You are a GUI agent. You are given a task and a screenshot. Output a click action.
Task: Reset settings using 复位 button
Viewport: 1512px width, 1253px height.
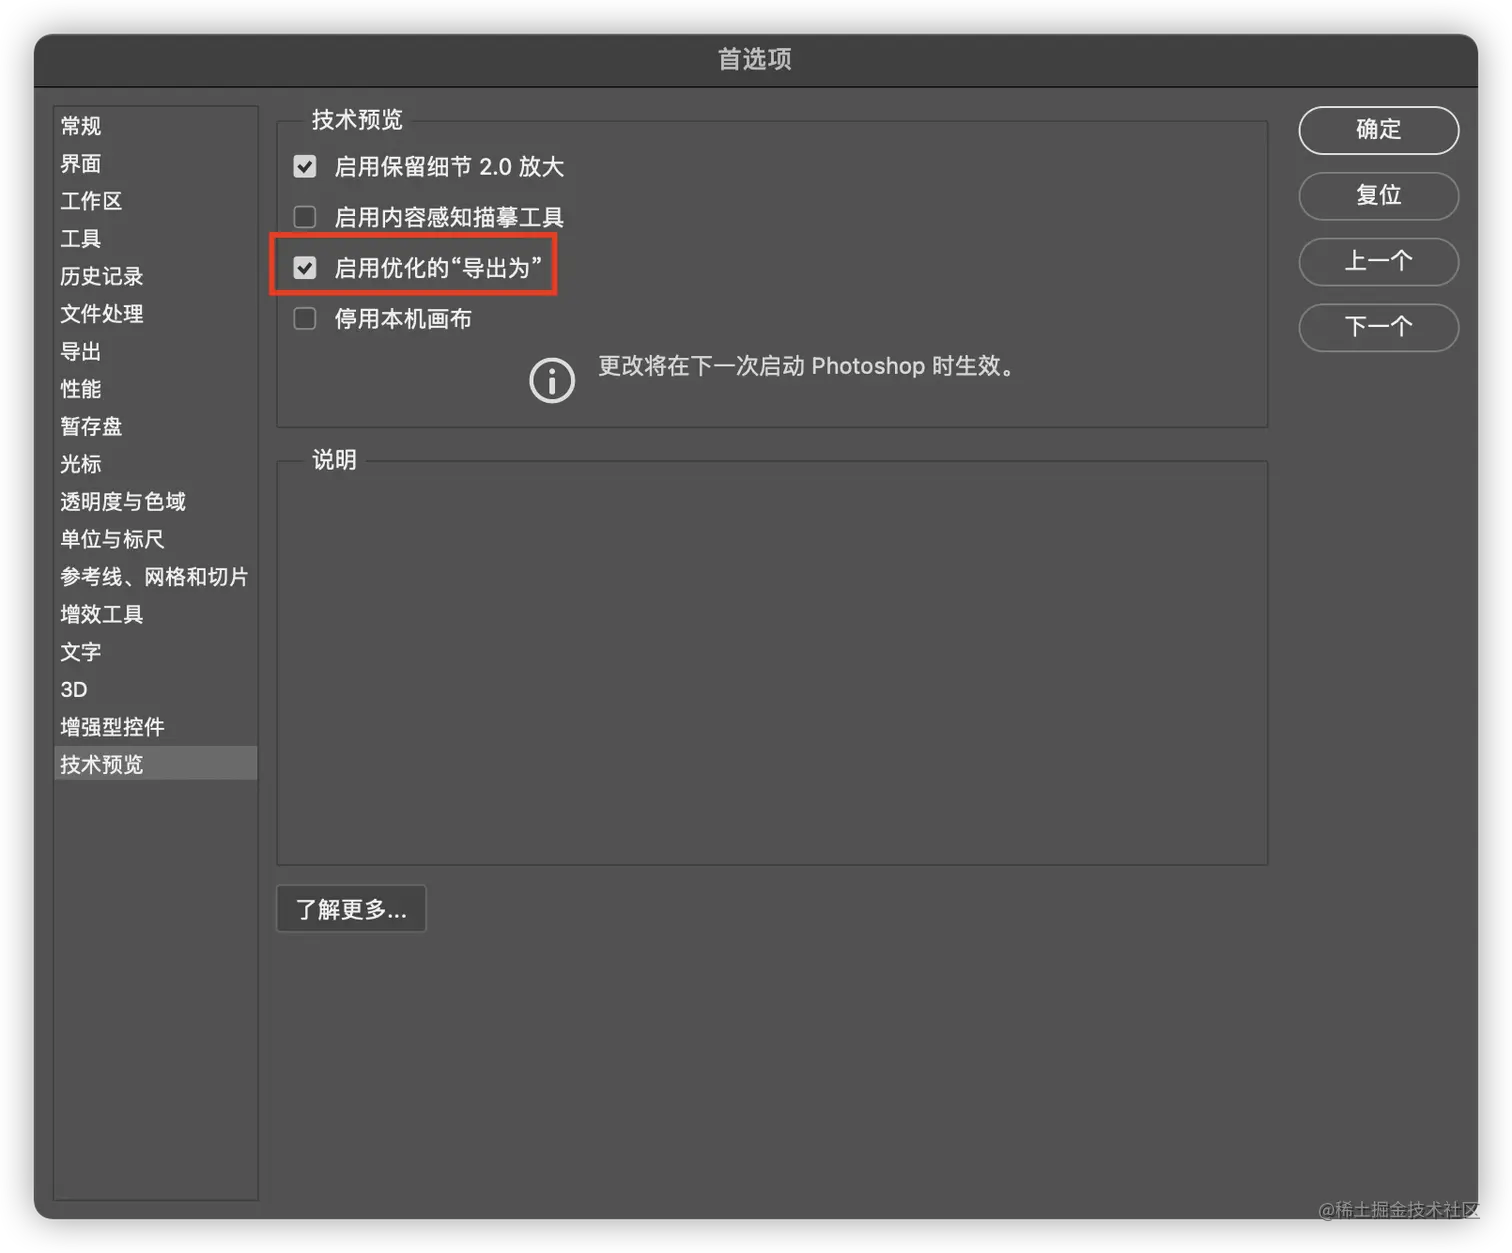point(1378,195)
